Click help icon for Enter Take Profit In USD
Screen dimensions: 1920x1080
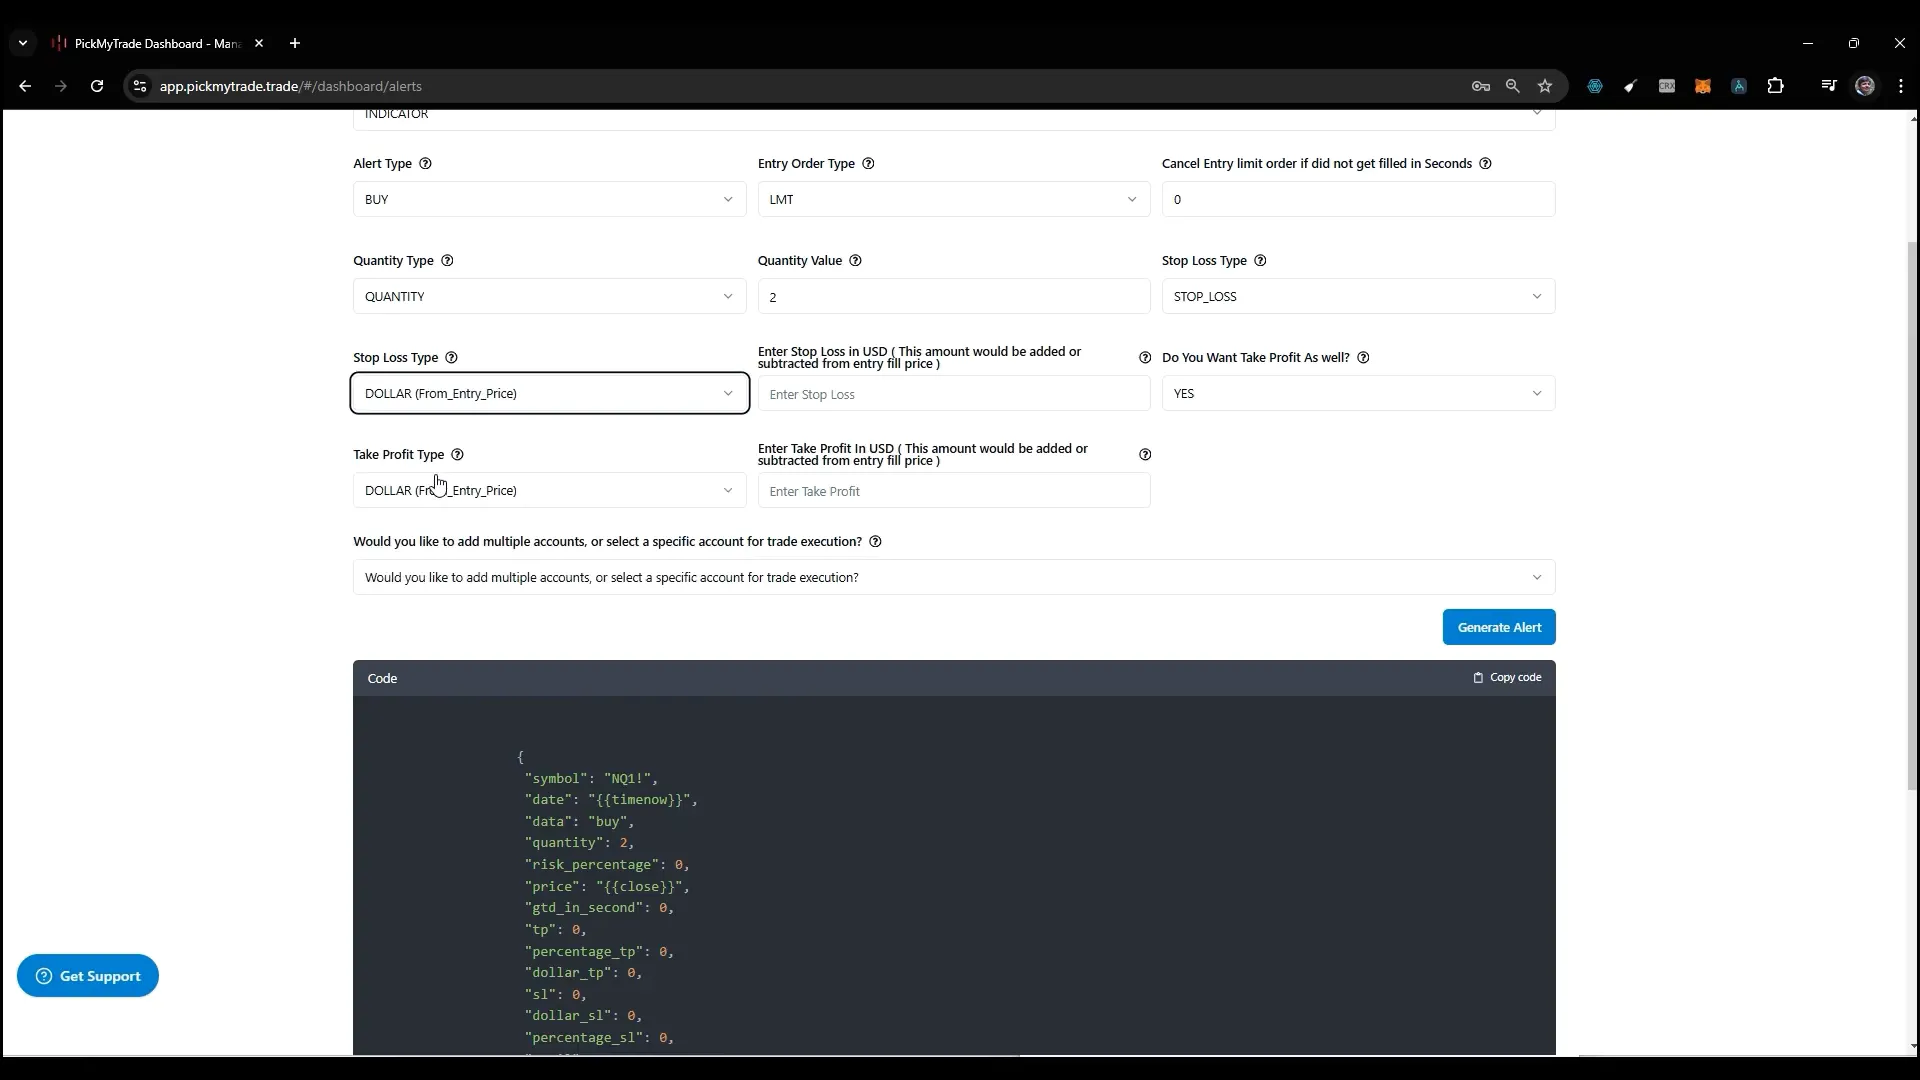[x=1145, y=455]
